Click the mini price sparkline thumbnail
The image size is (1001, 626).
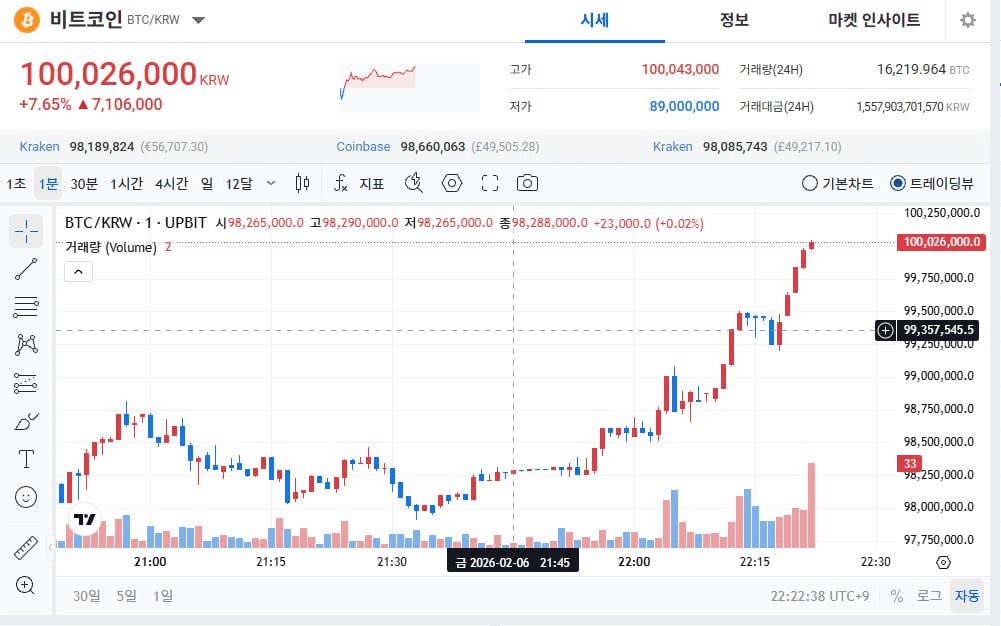[409, 87]
